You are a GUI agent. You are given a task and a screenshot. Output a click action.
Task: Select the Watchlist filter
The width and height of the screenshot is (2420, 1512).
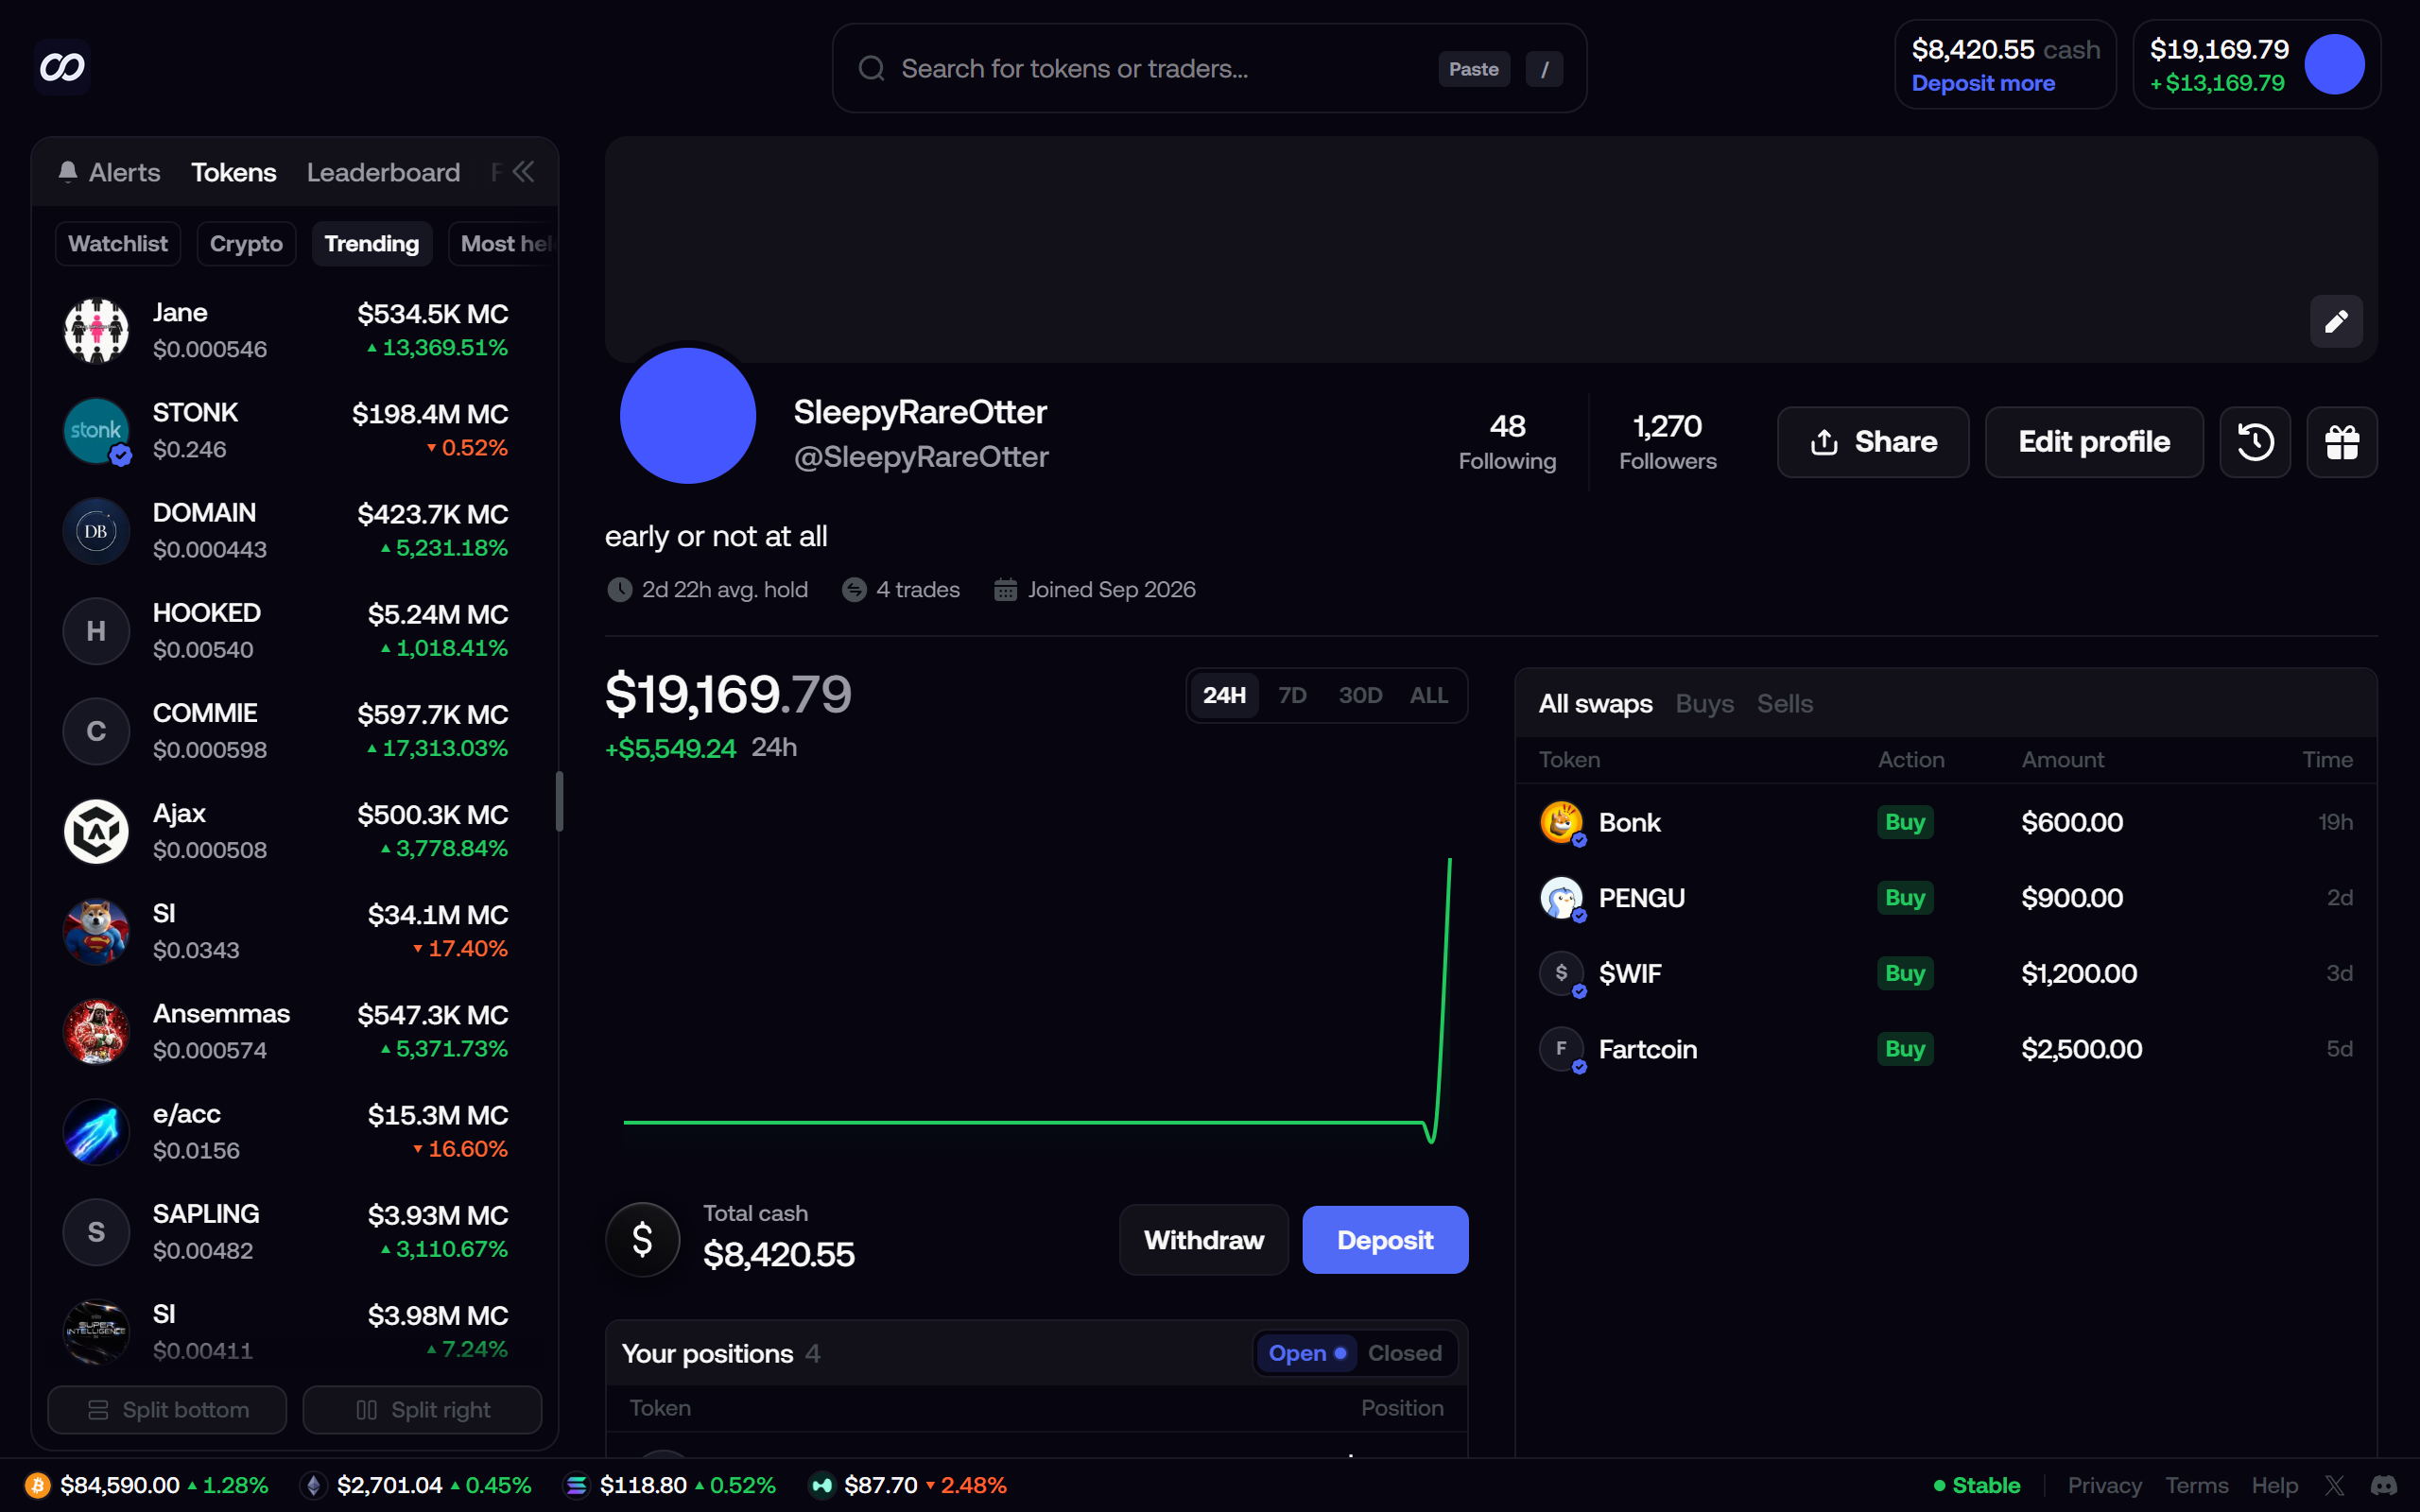tap(118, 244)
